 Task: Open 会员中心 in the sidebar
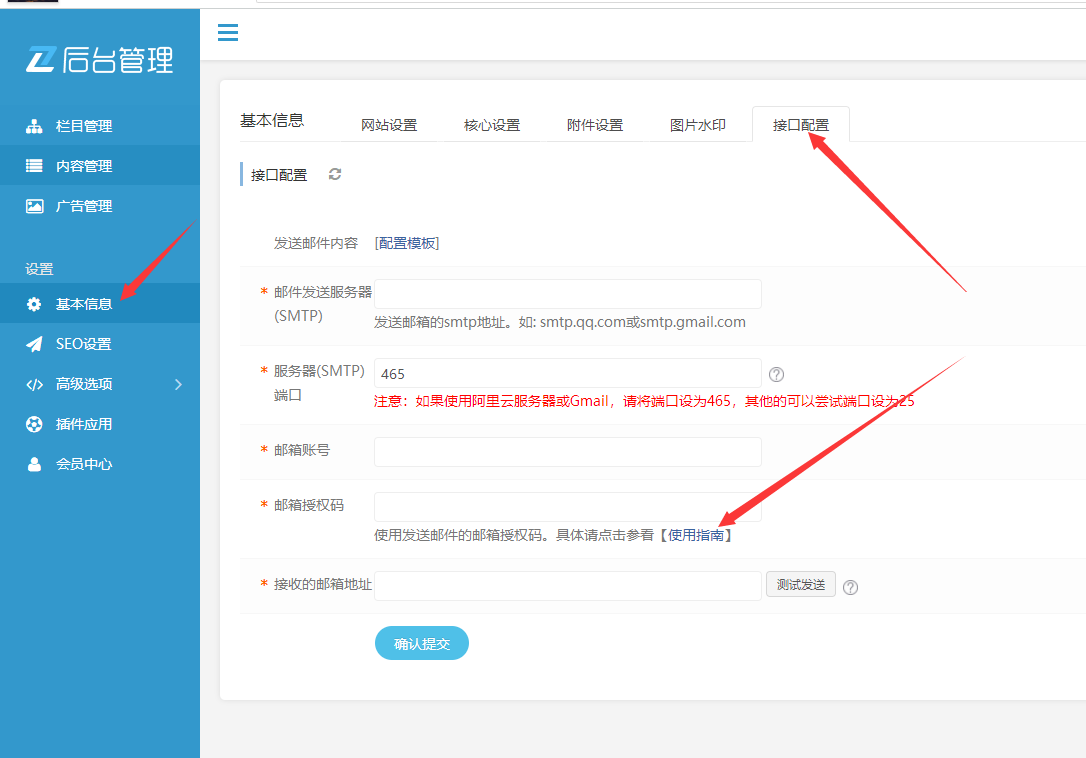[100, 464]
